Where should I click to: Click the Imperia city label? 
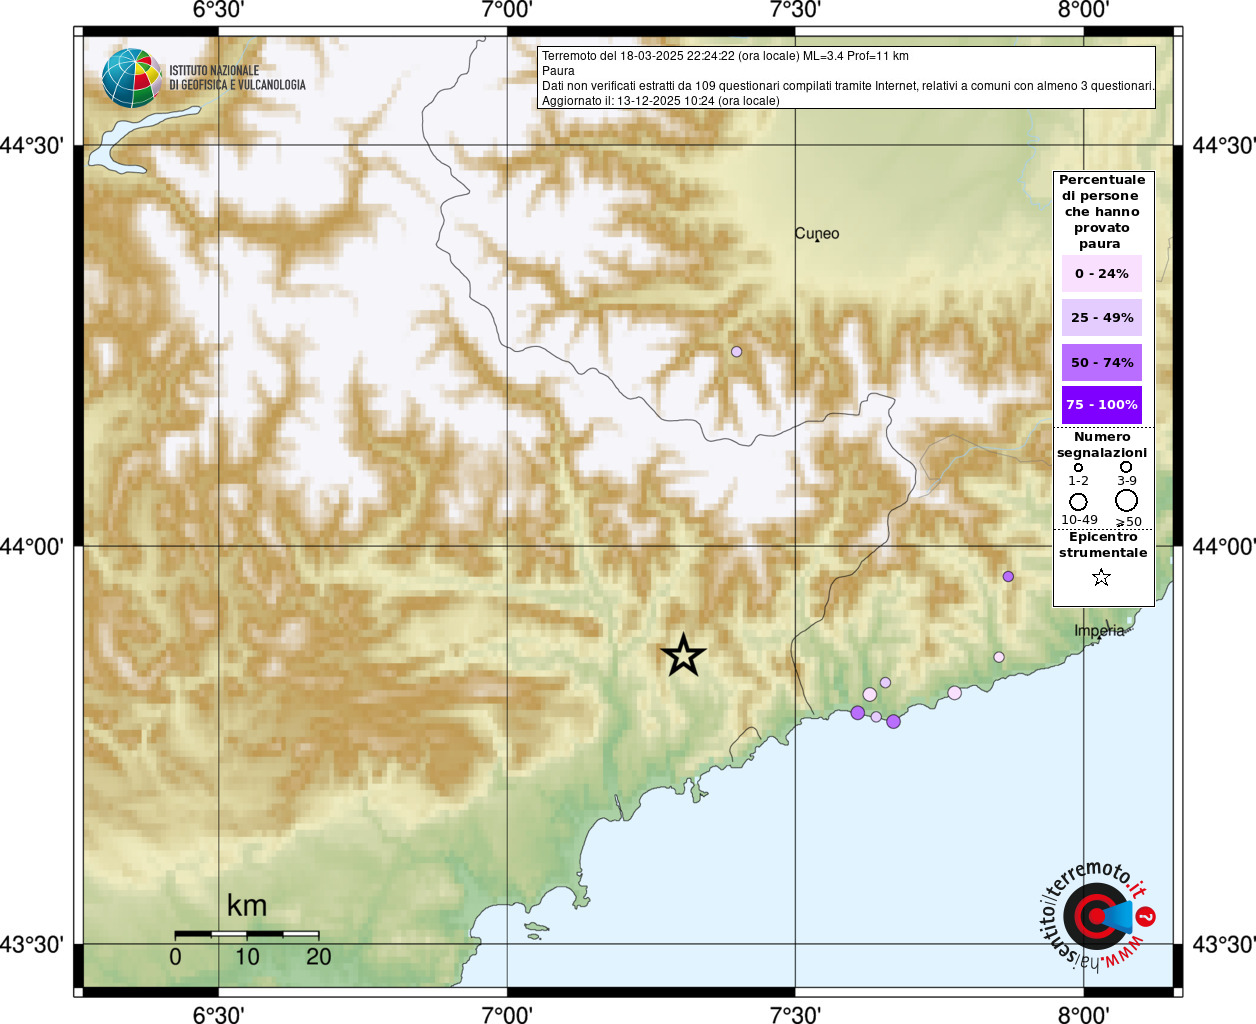pos(1099,631)
